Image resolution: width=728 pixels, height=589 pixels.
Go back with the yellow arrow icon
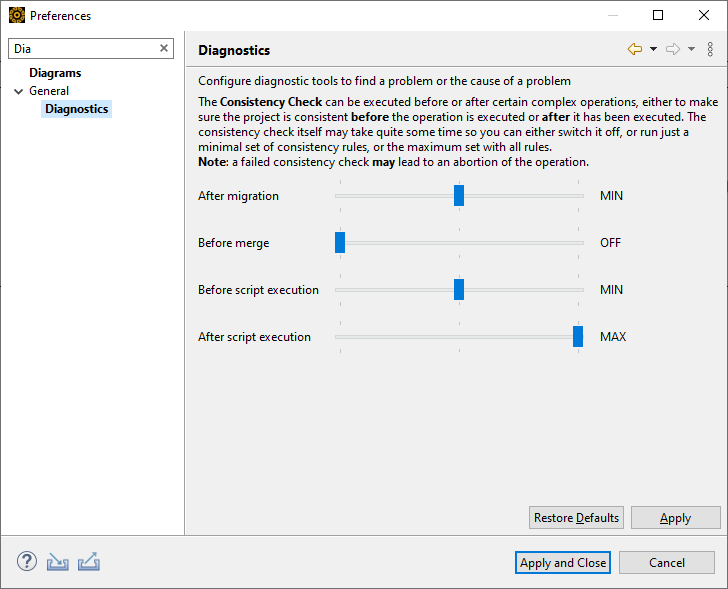click(x=635, y=49)
